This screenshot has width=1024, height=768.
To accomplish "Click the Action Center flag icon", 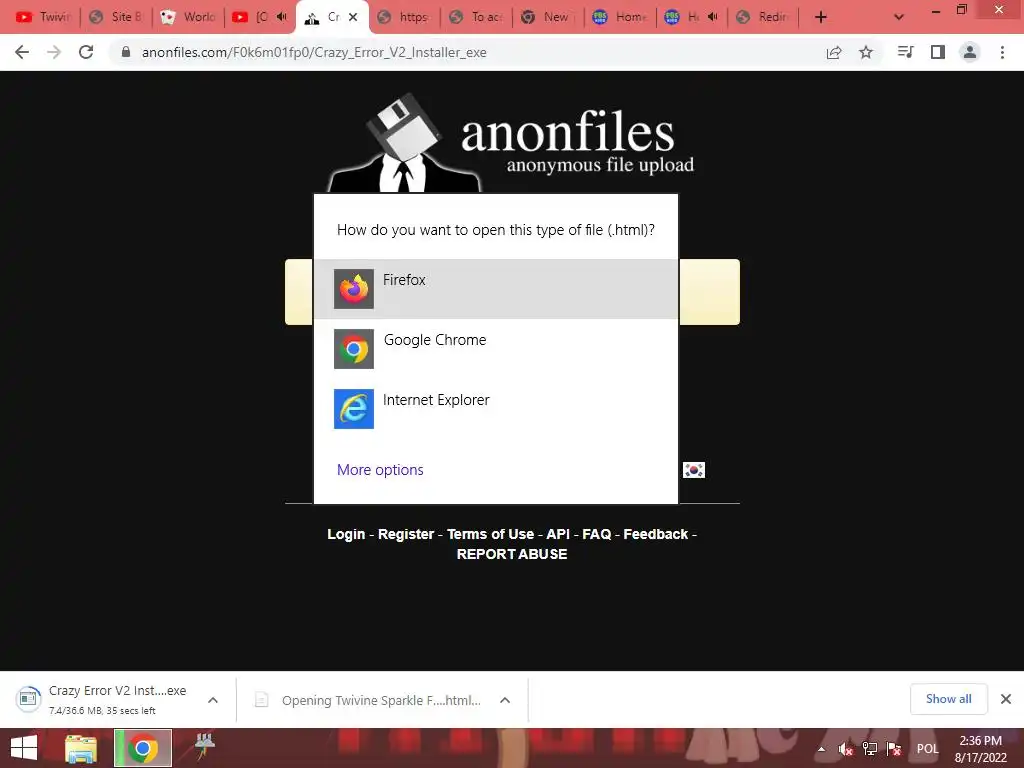I will click(x=894, y=749).
